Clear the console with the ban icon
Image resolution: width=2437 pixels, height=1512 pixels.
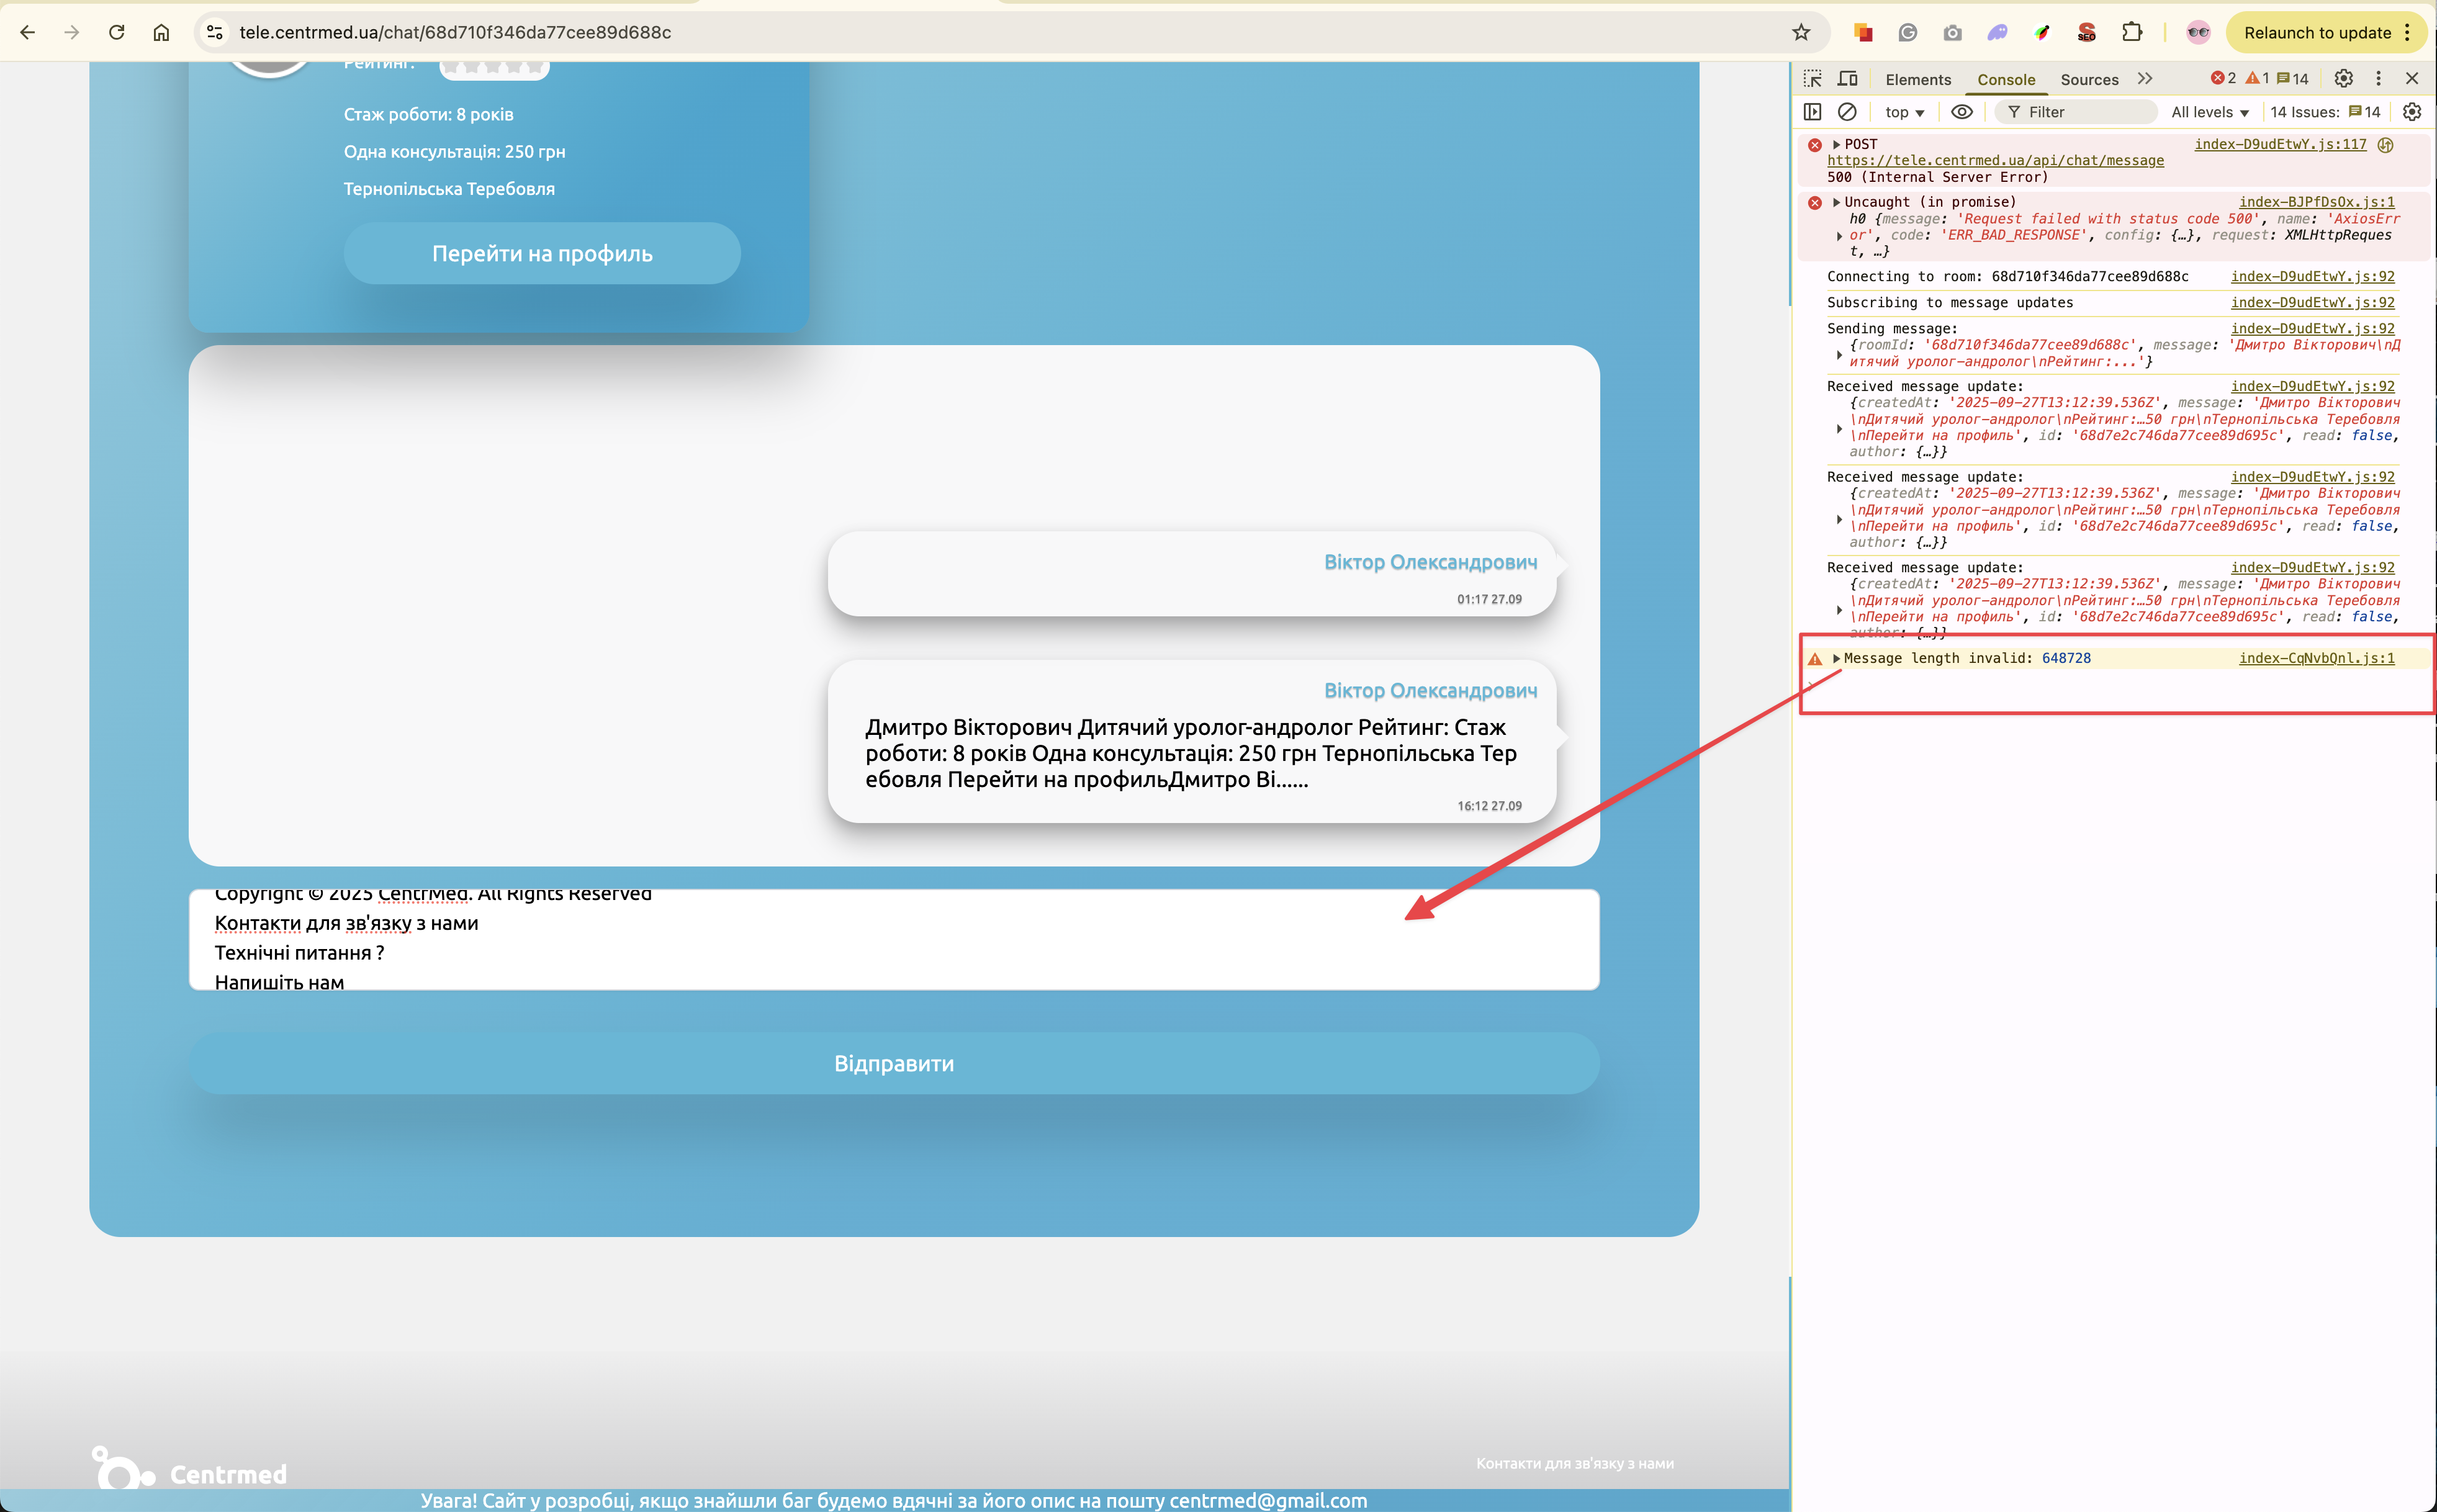(x=1847, y=112)
